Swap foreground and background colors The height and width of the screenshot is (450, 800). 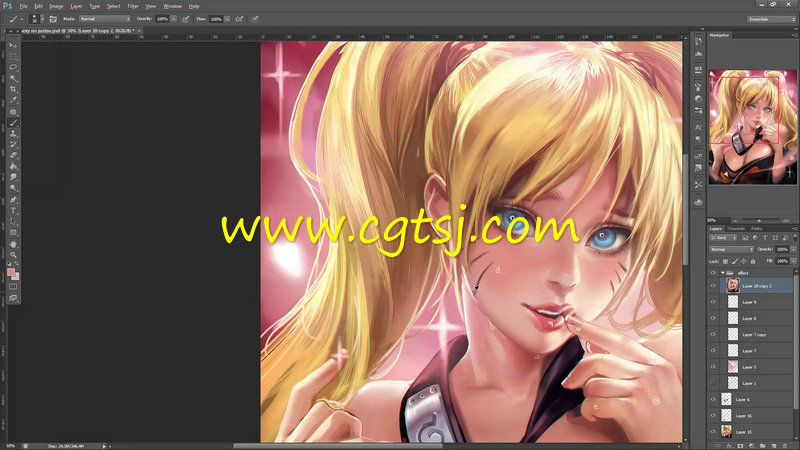17,265
